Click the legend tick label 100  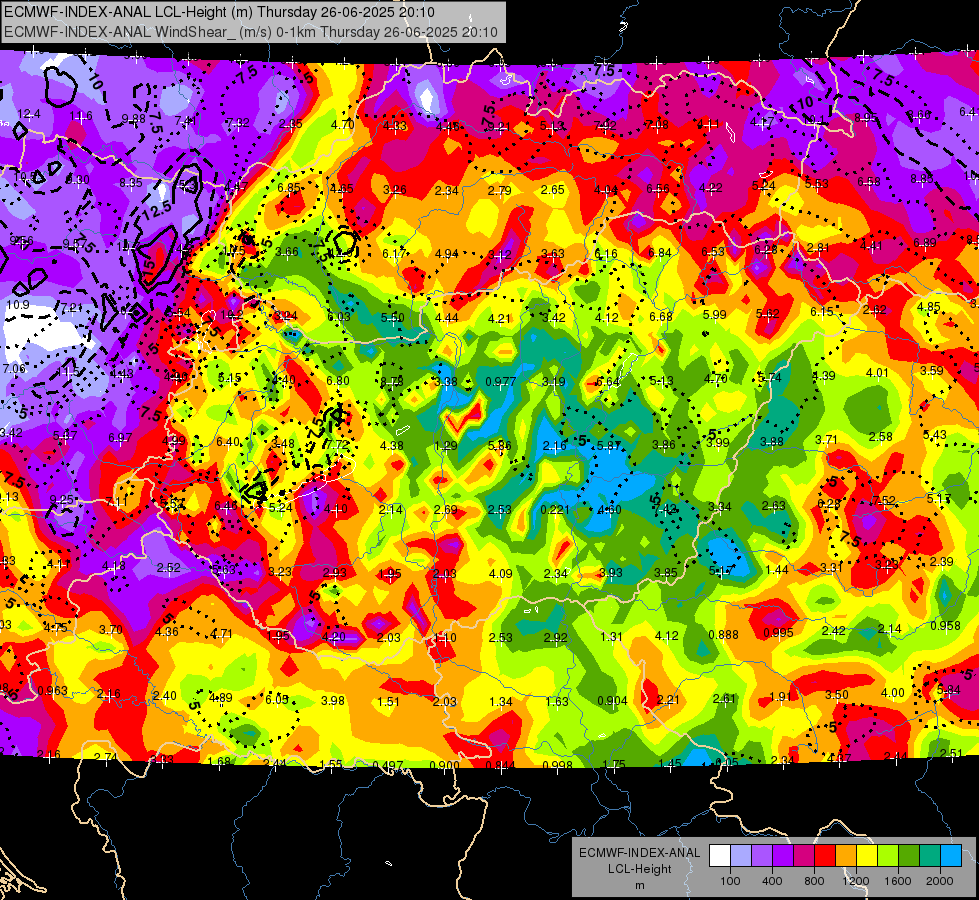tap(730, 881)
